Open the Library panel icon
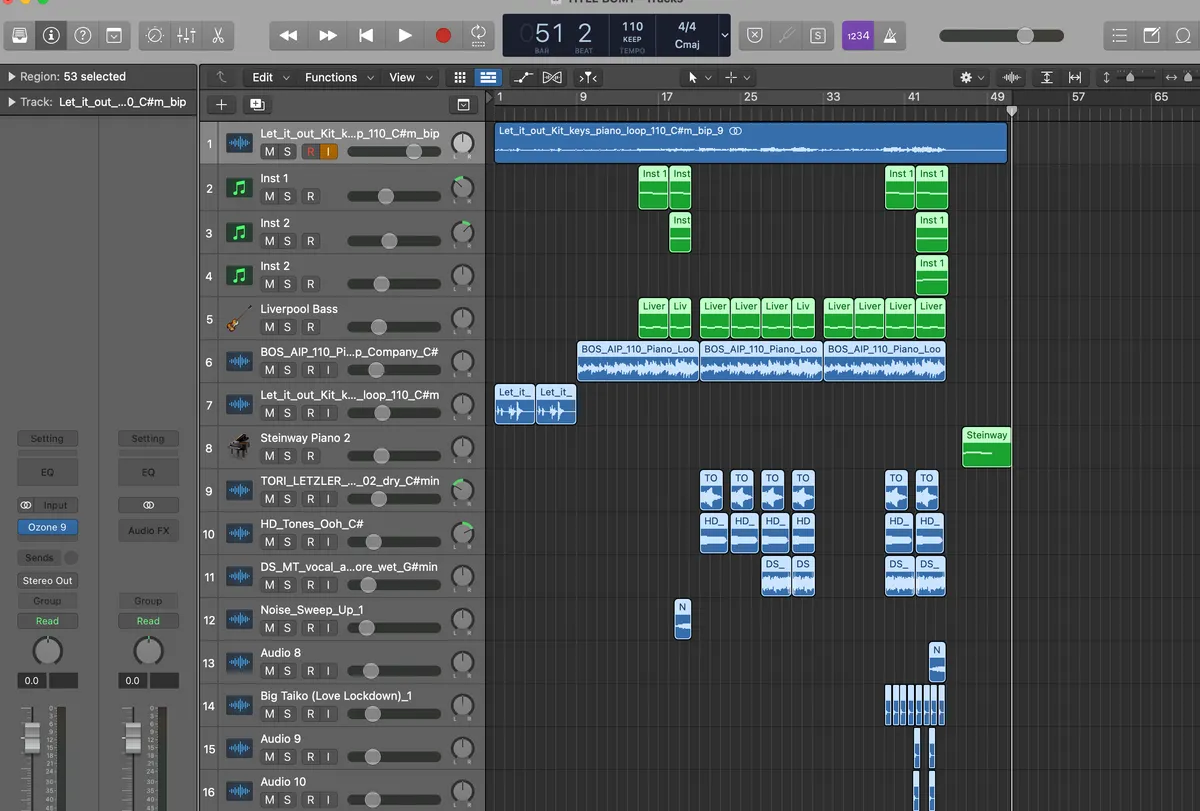The height and width of the screenshot is (811, 1200). click(19, 36)
